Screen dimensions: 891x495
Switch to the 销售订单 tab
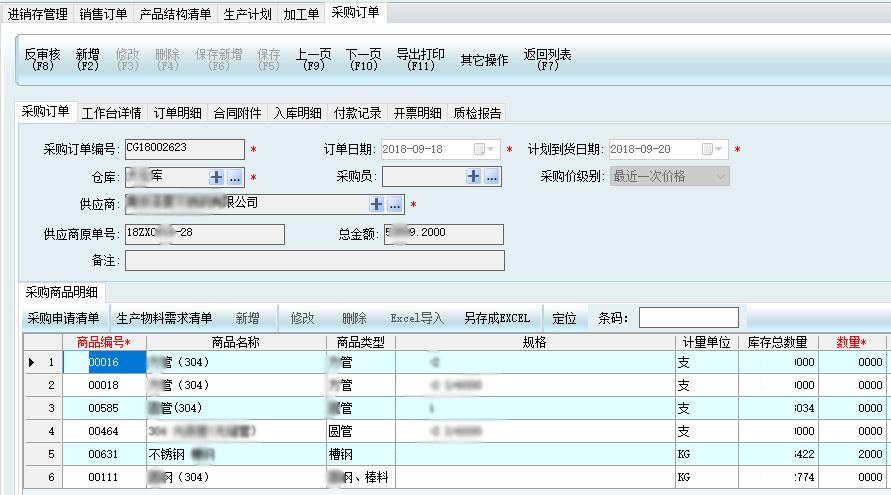click(103, 14)
